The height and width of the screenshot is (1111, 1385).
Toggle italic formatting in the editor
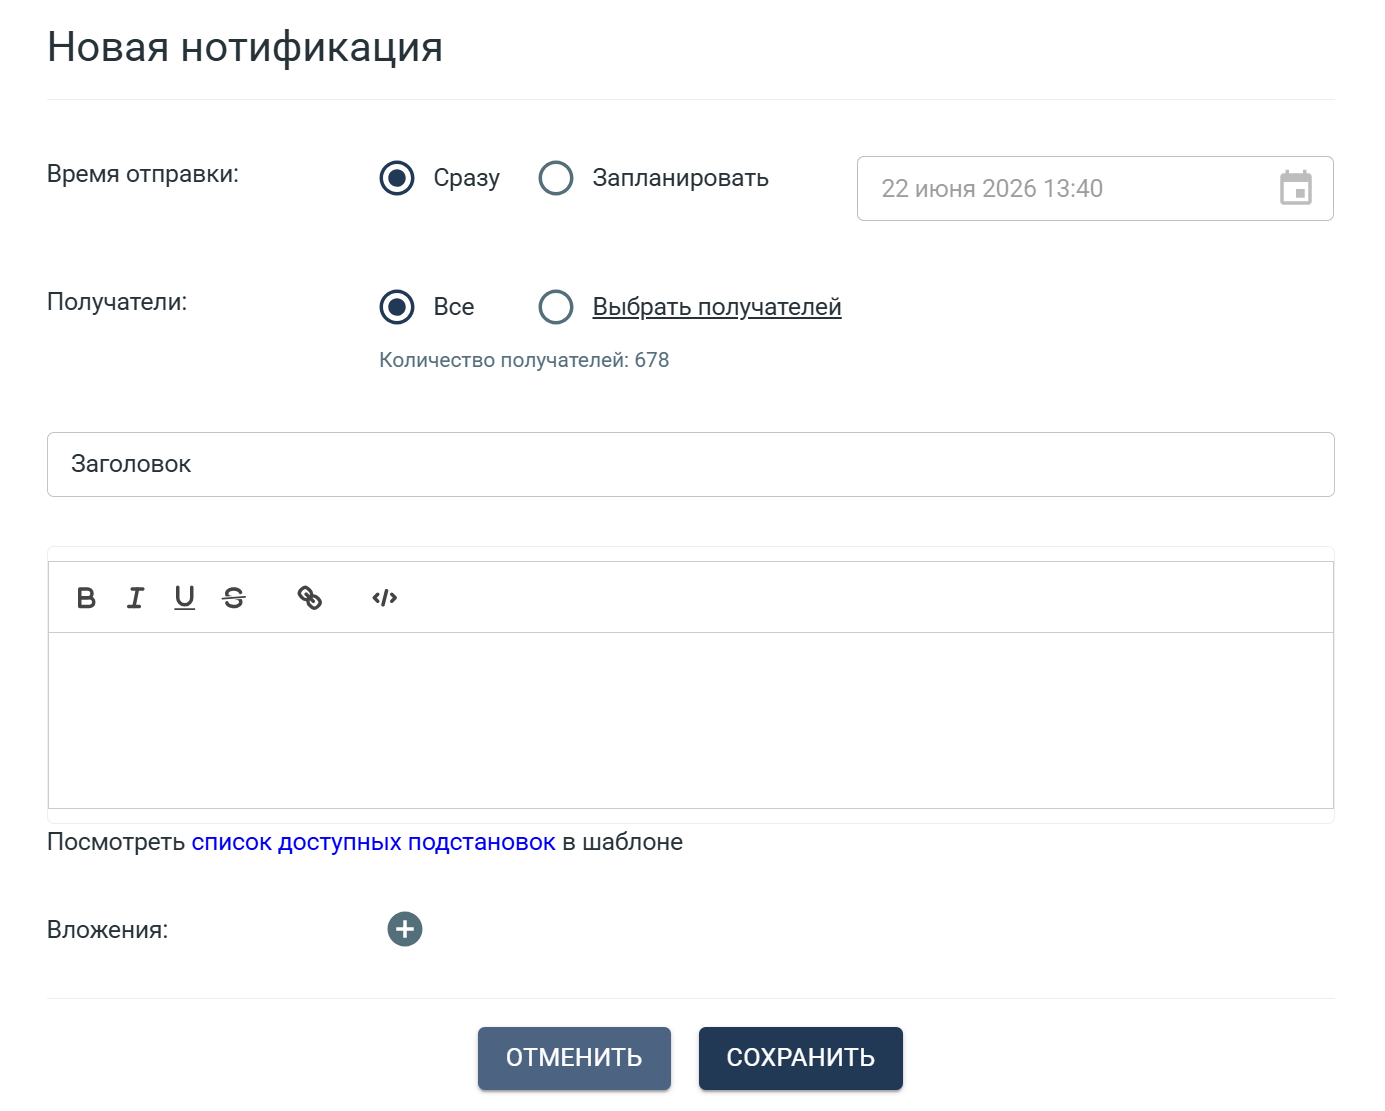[x=135, y=598]
